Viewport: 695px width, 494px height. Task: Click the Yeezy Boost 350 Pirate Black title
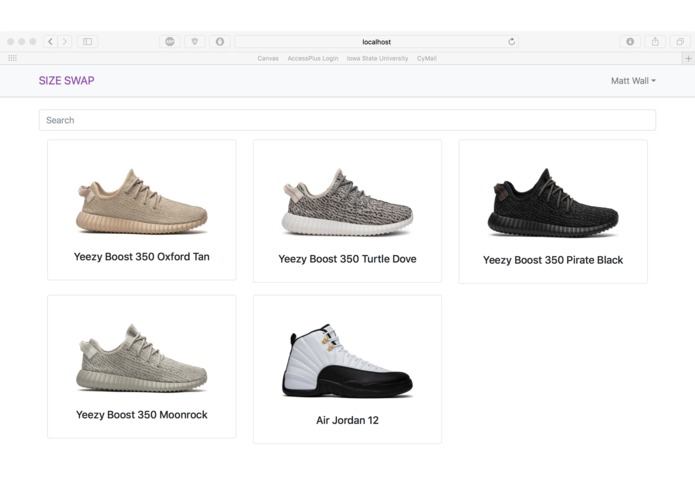coord(553,260)
